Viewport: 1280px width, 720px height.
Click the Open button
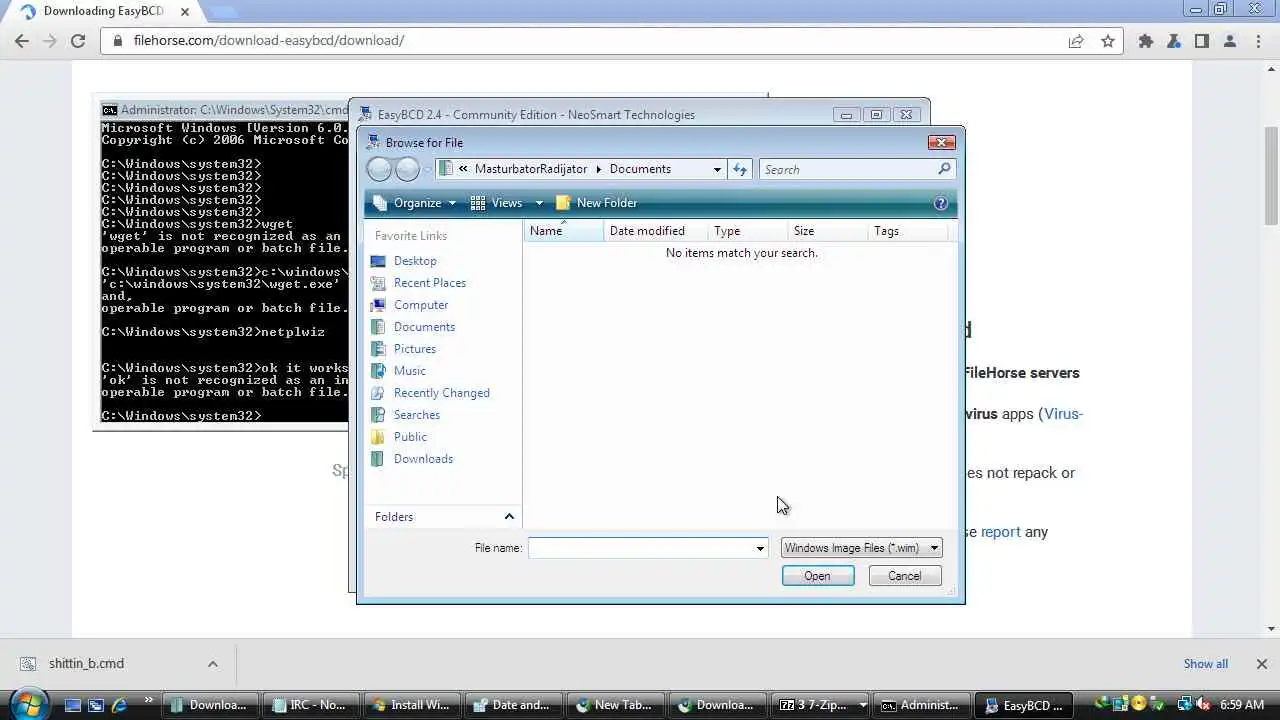point(817,576)
